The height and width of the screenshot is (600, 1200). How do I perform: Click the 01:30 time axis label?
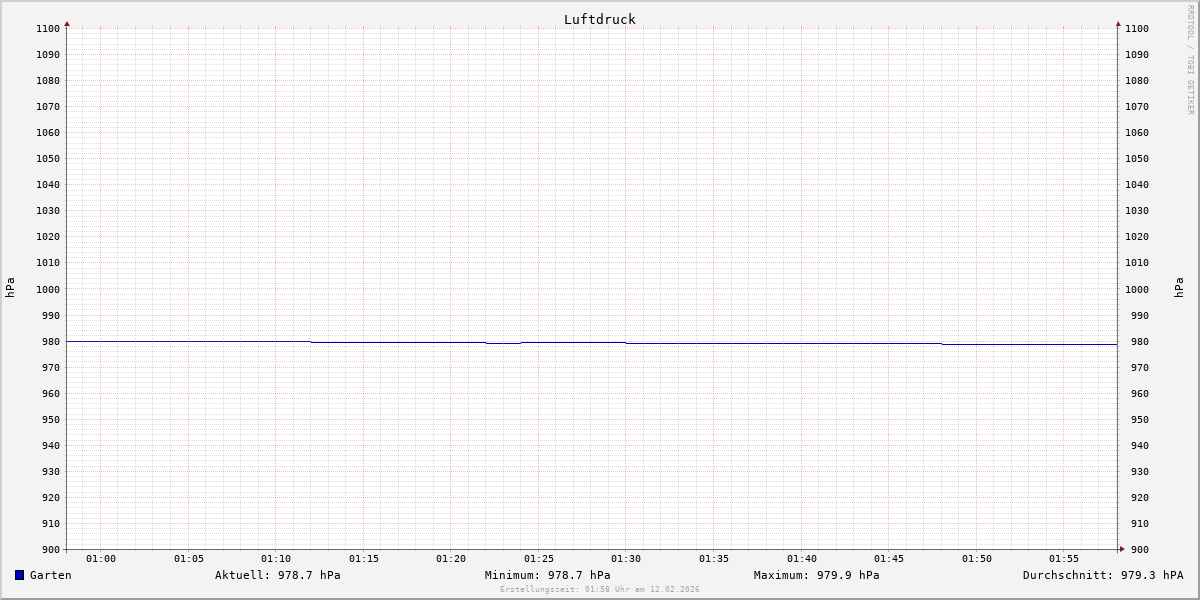click(x=626, y=559)
